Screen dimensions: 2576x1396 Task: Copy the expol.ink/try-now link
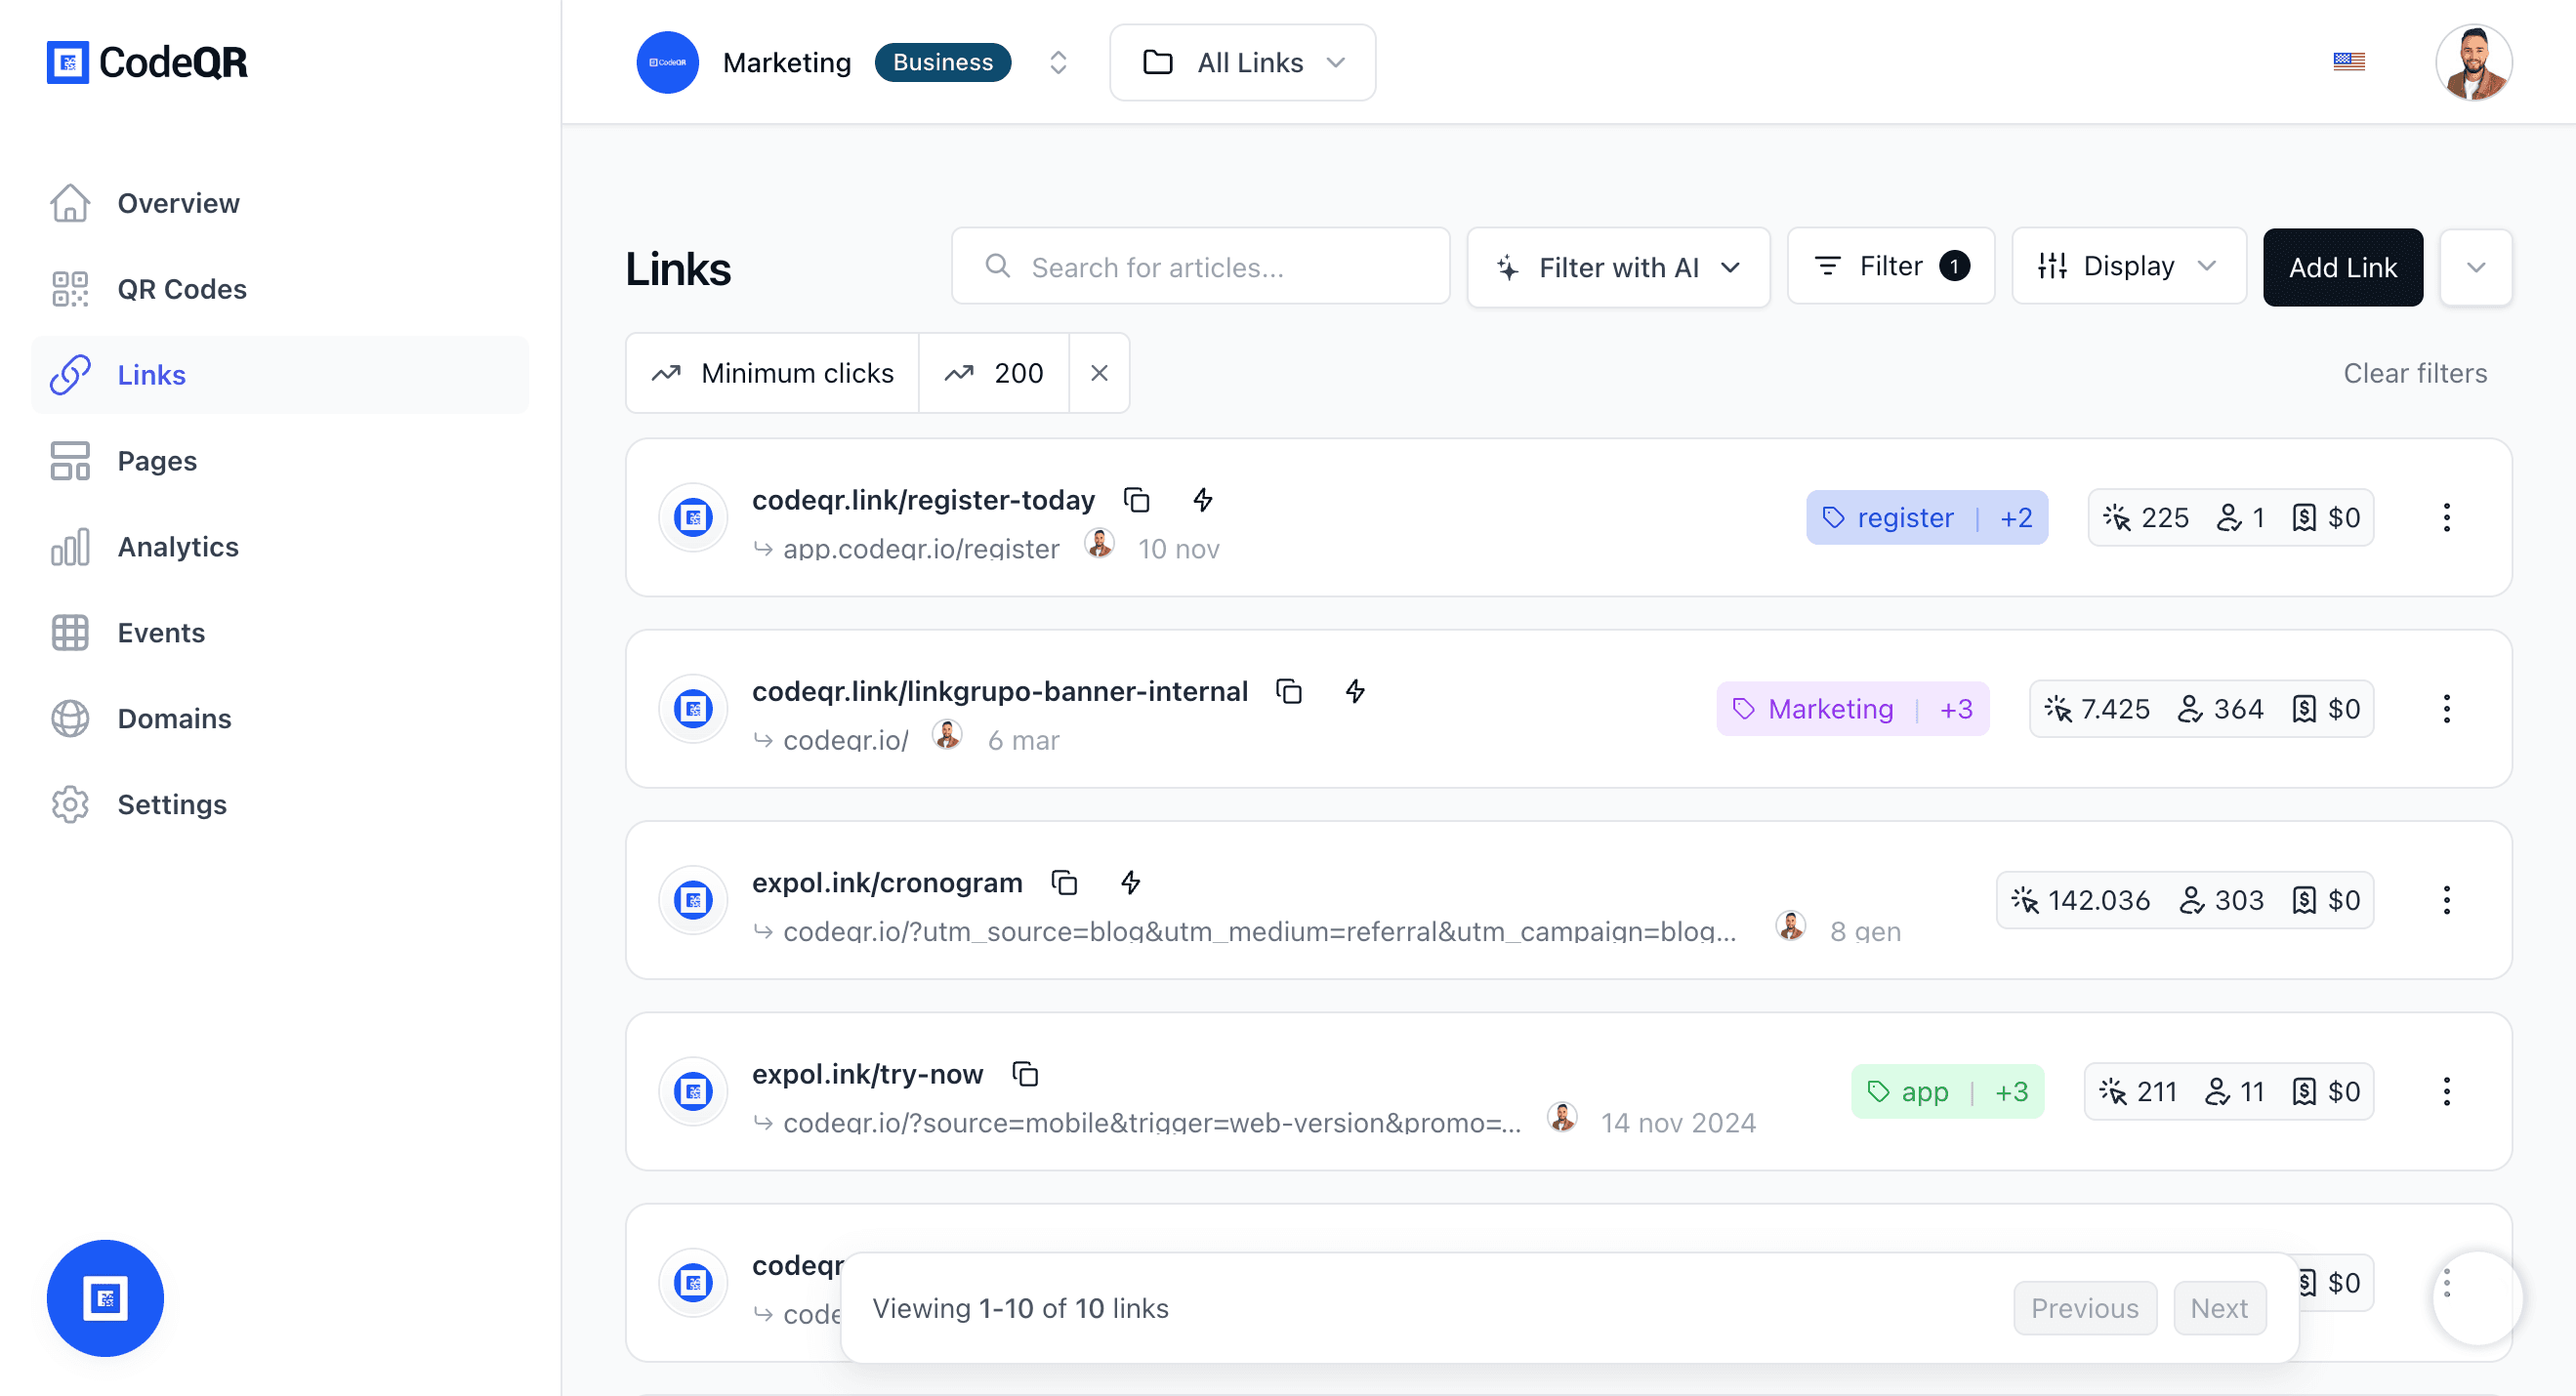tap(1026, 1074)
